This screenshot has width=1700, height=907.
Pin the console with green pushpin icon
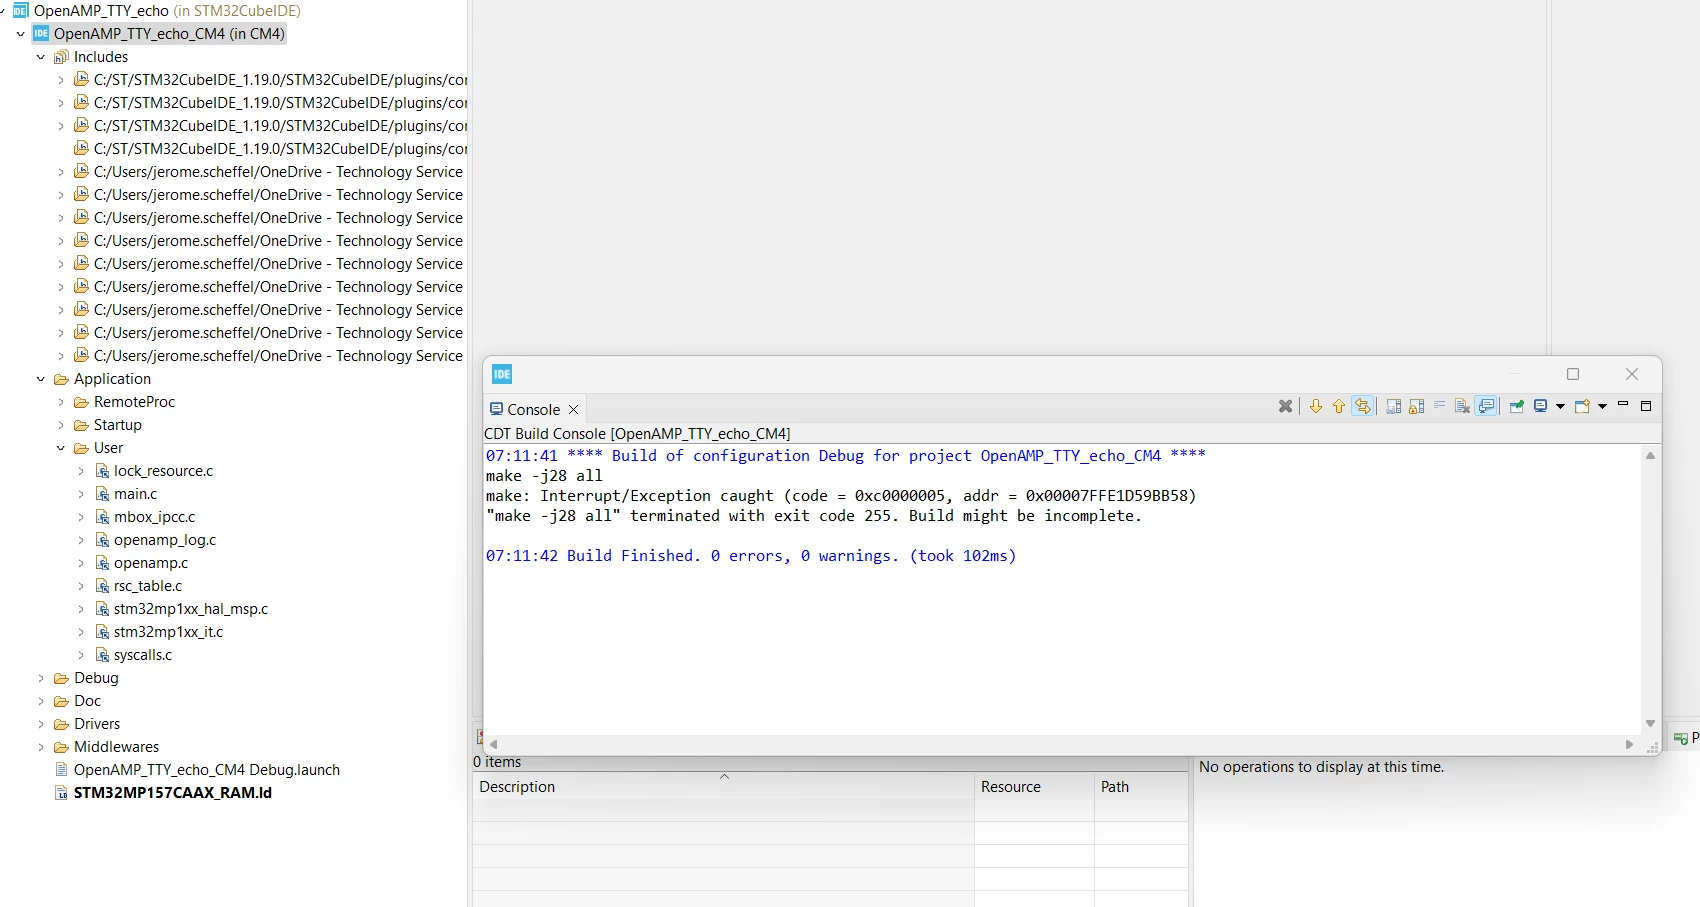click(x=1516, y=406)
